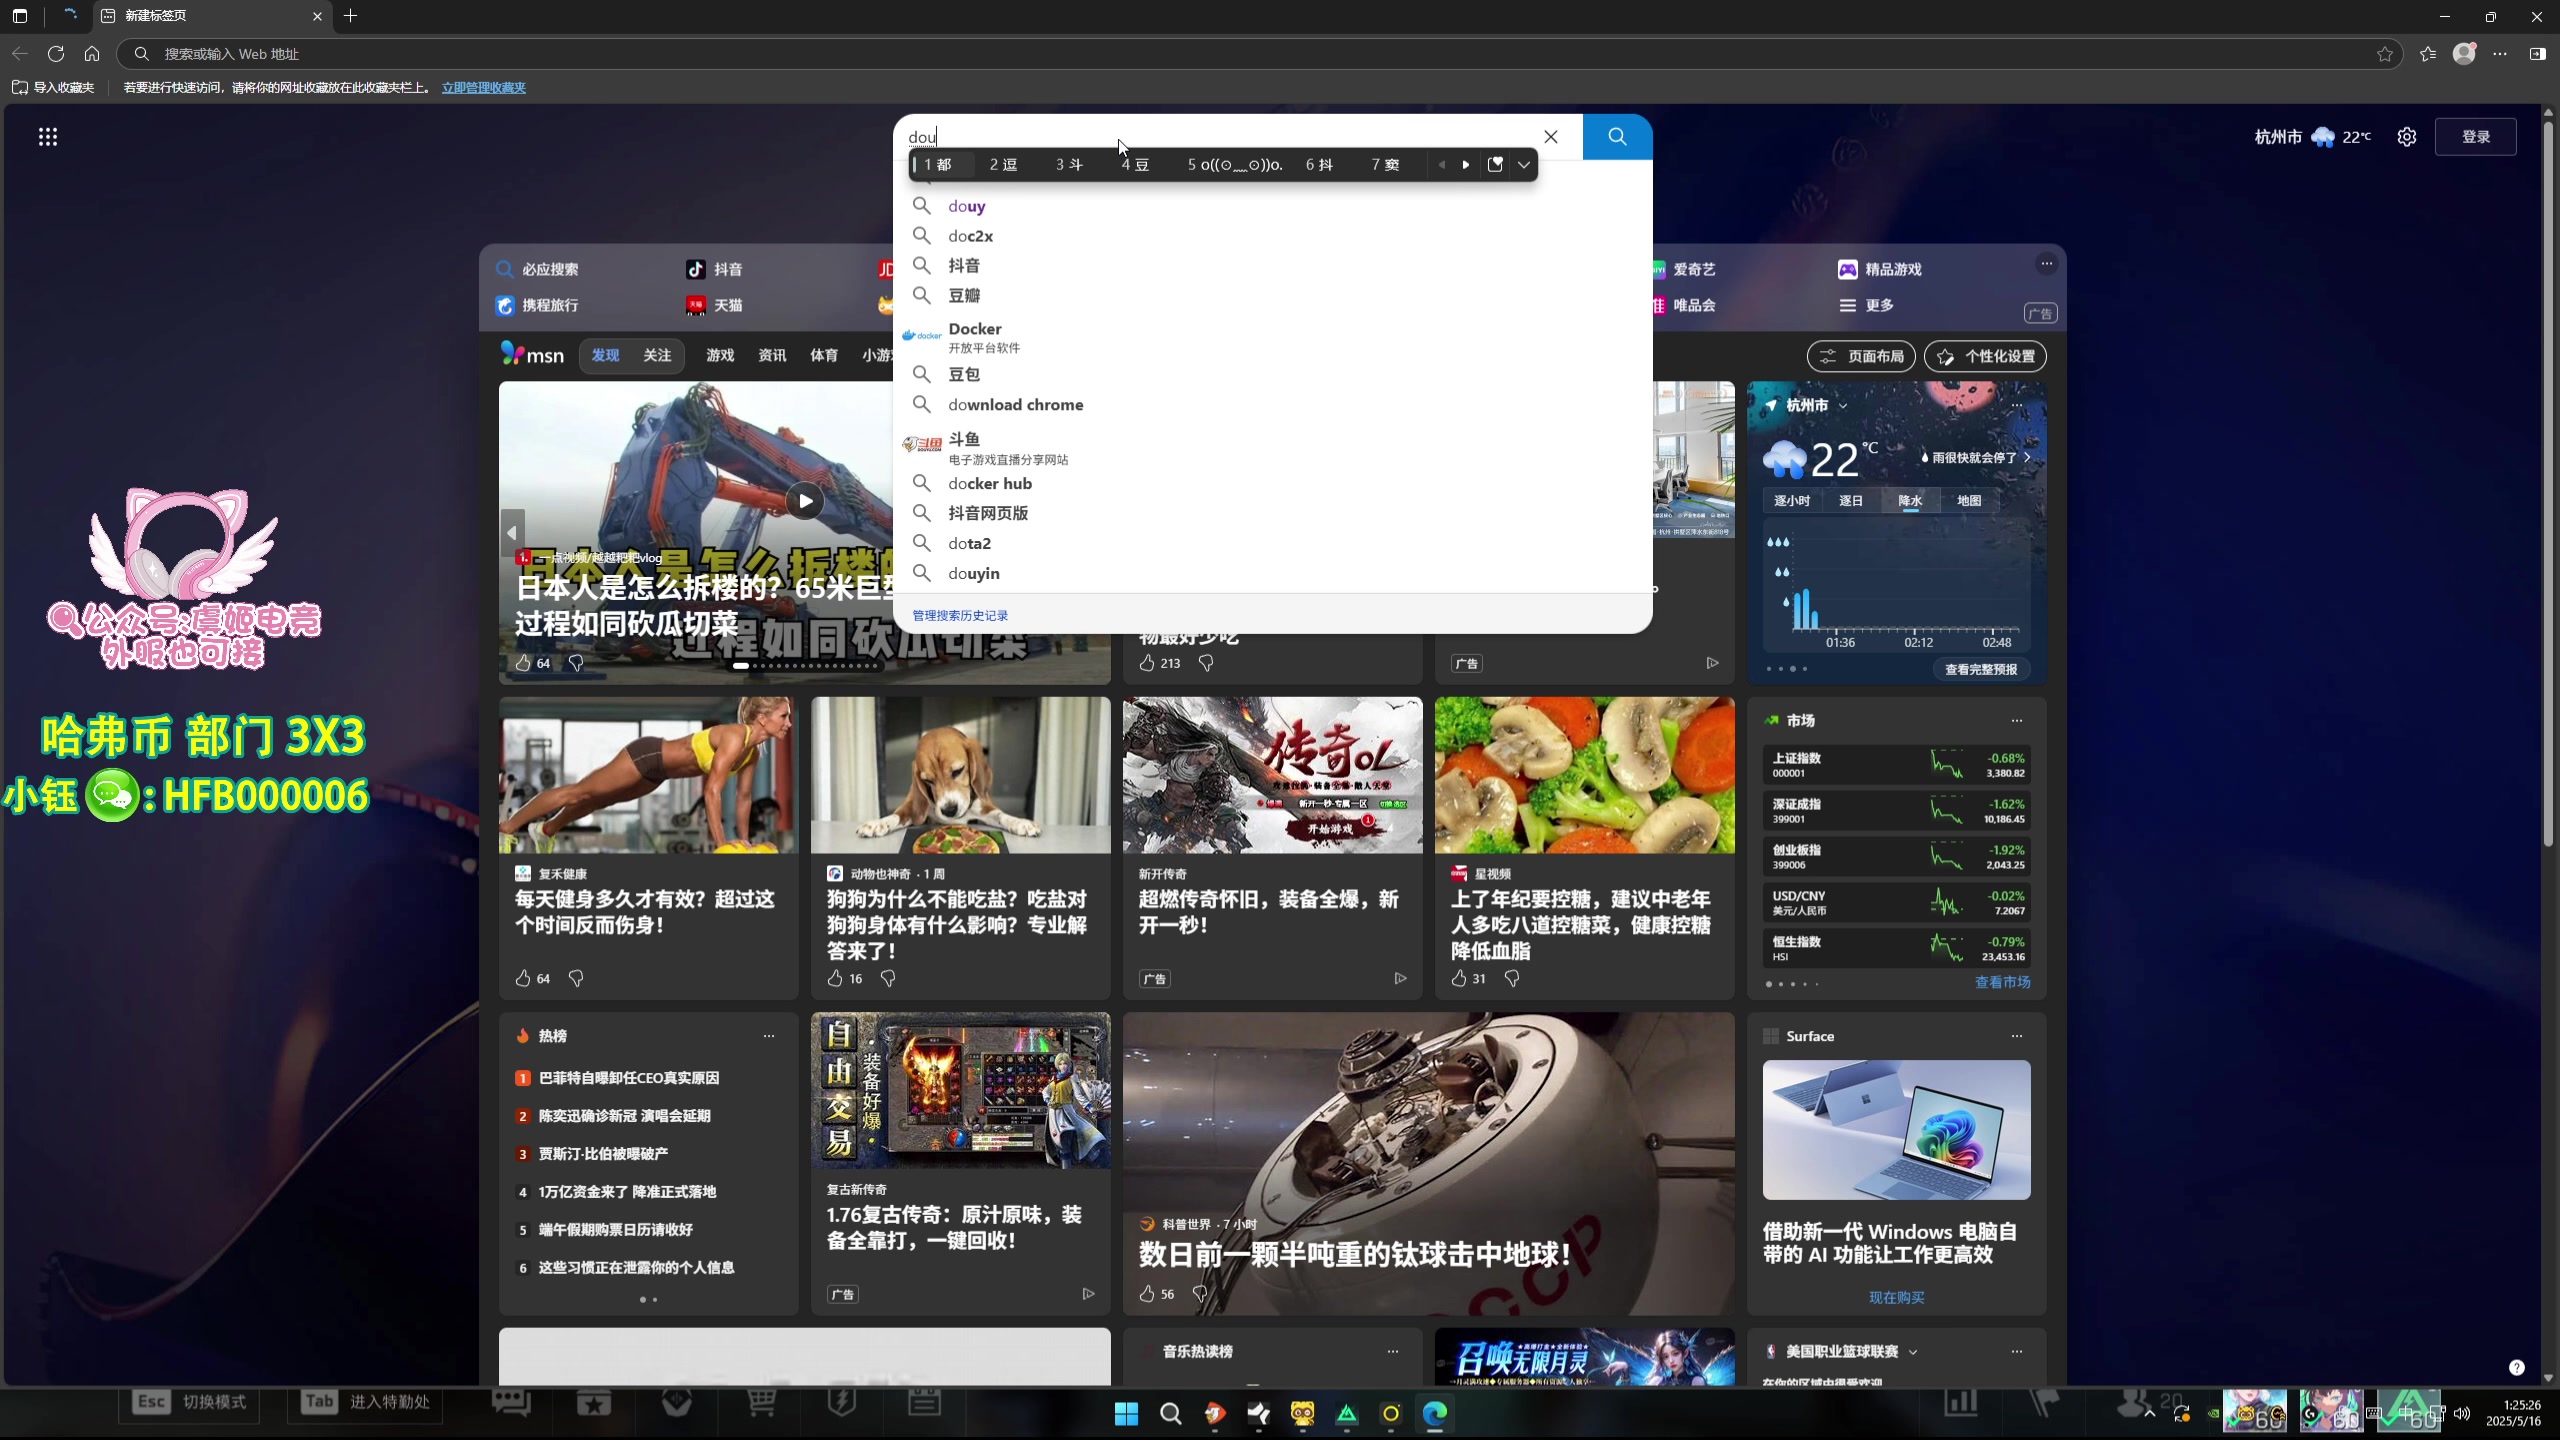Click the Edge taskbar icon

(x=1434, y=1413)
